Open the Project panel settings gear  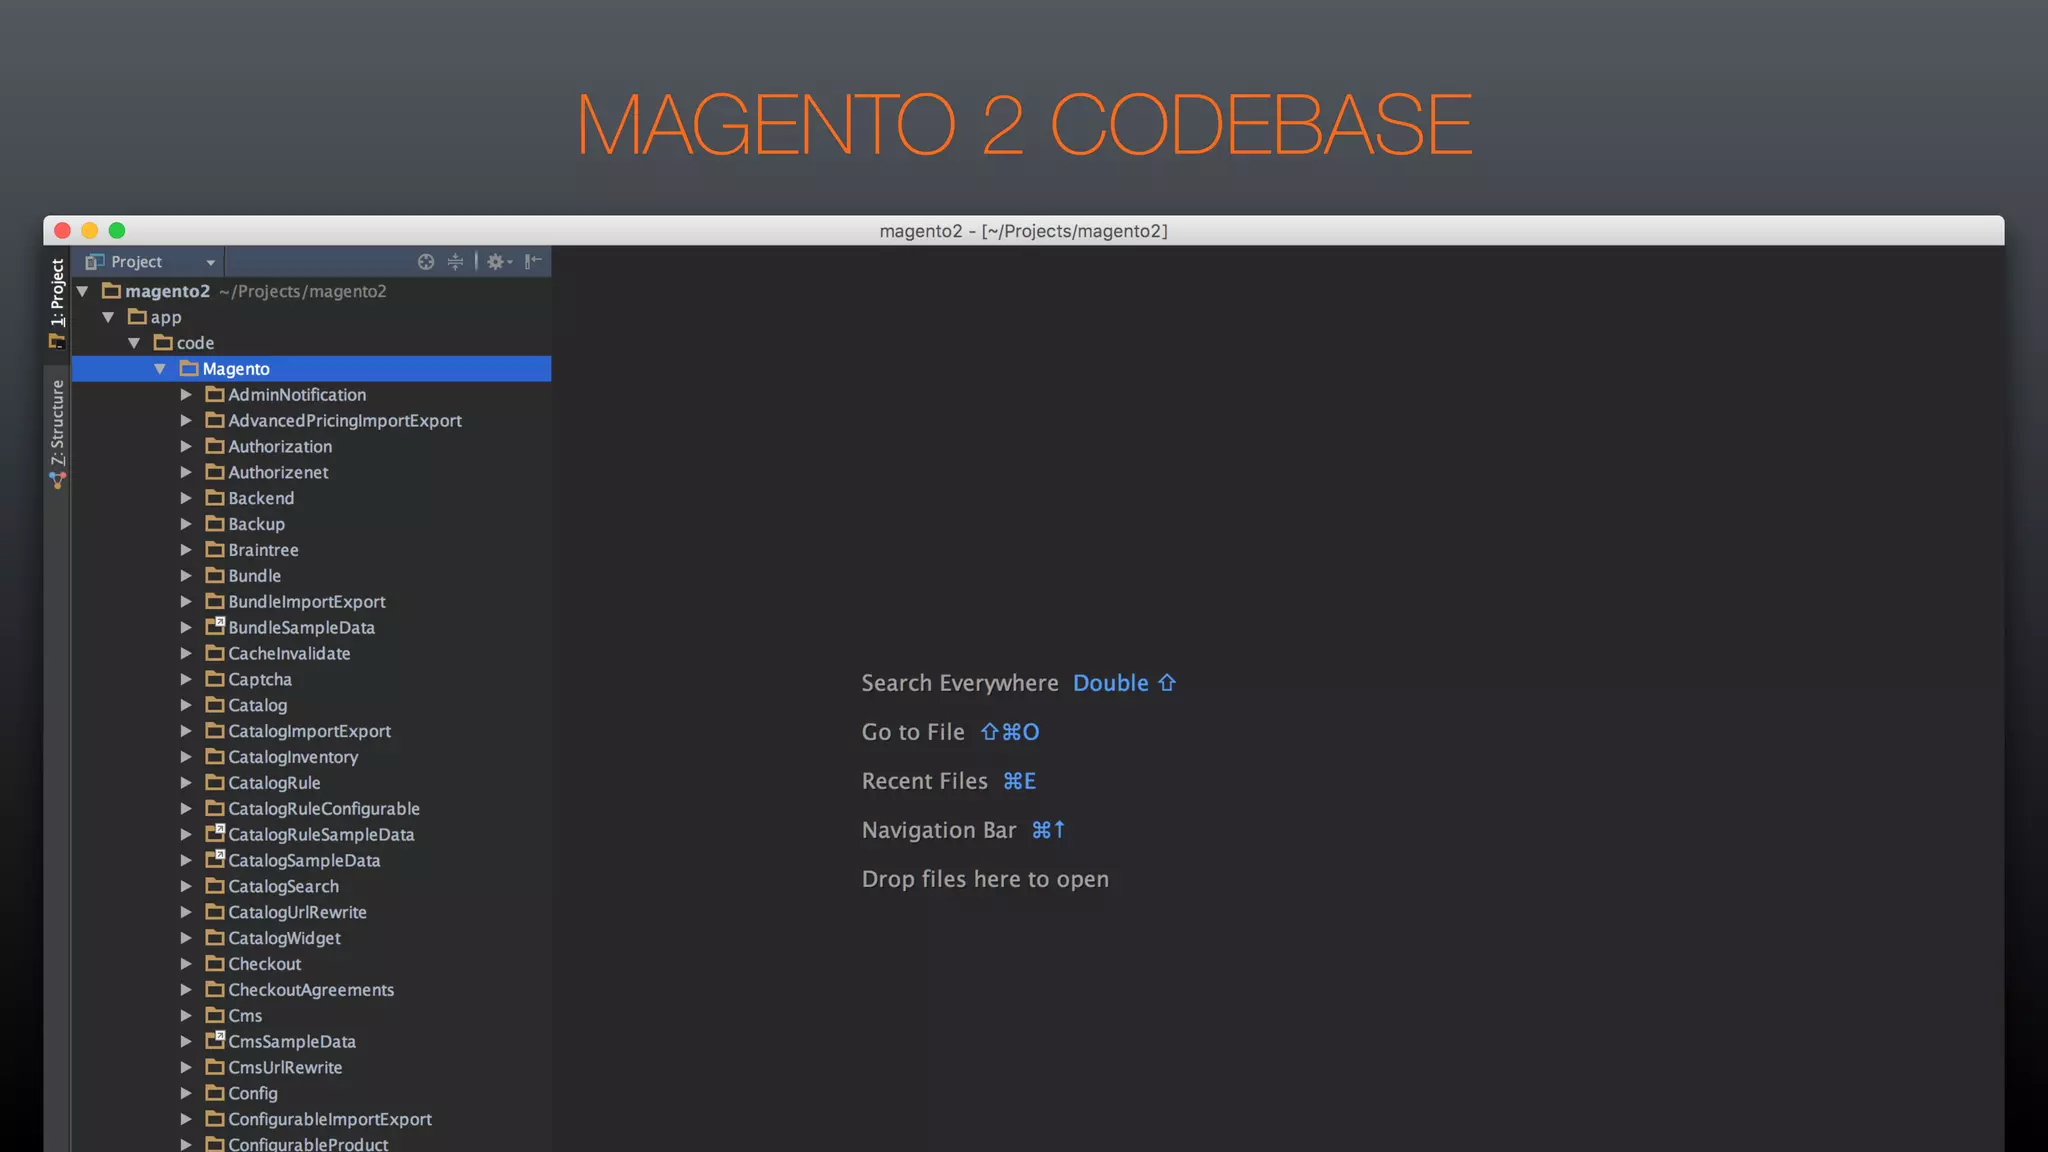coord(498,262)
